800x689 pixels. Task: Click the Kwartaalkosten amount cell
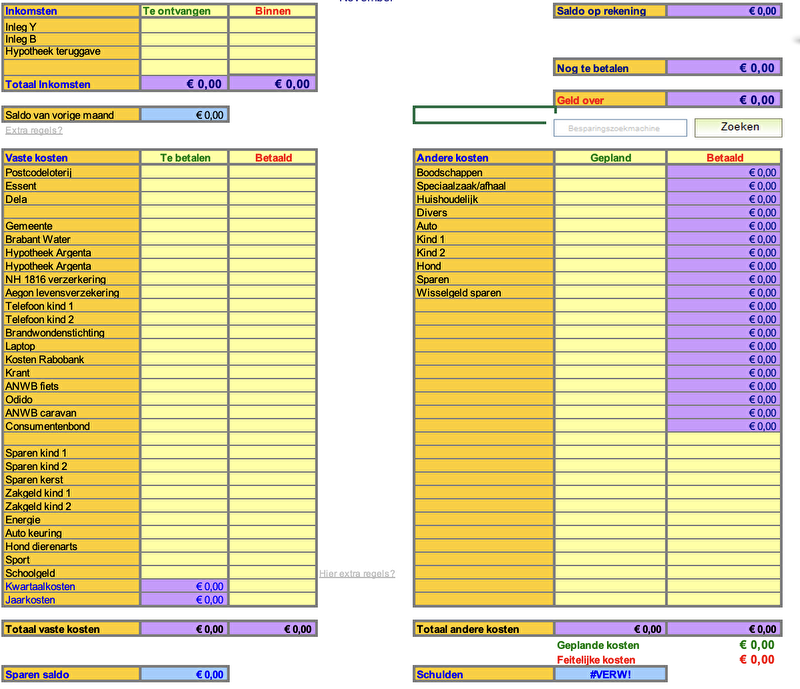(x=184, y=587)
